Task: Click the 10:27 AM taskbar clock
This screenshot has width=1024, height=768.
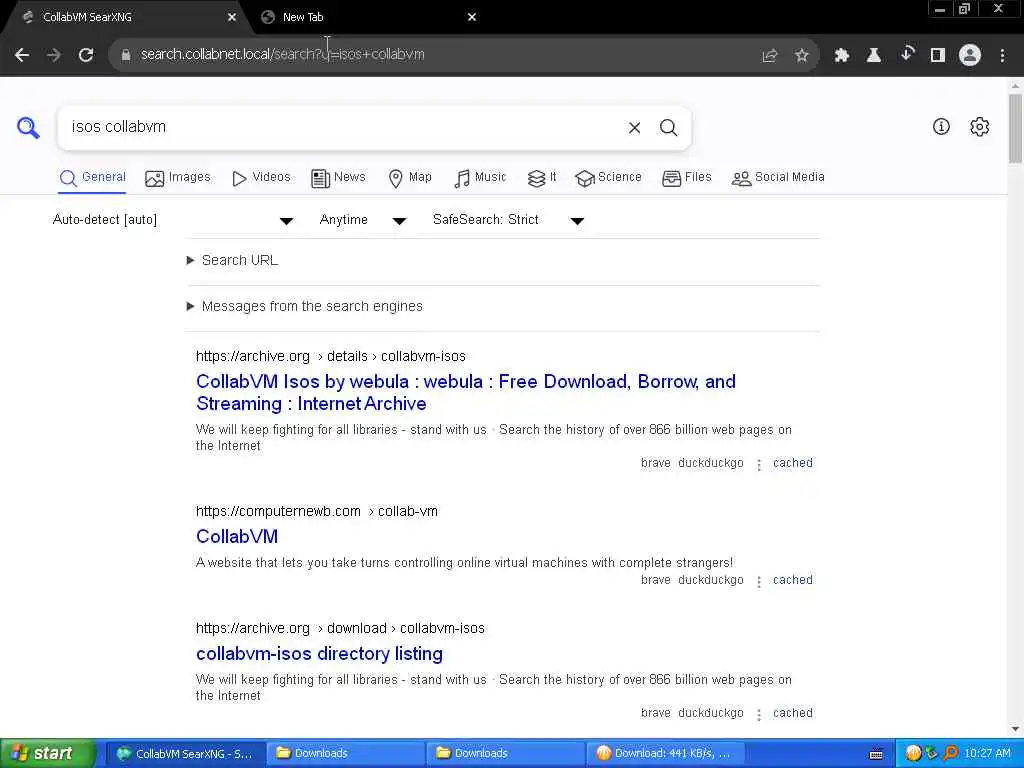Action: 987,754
